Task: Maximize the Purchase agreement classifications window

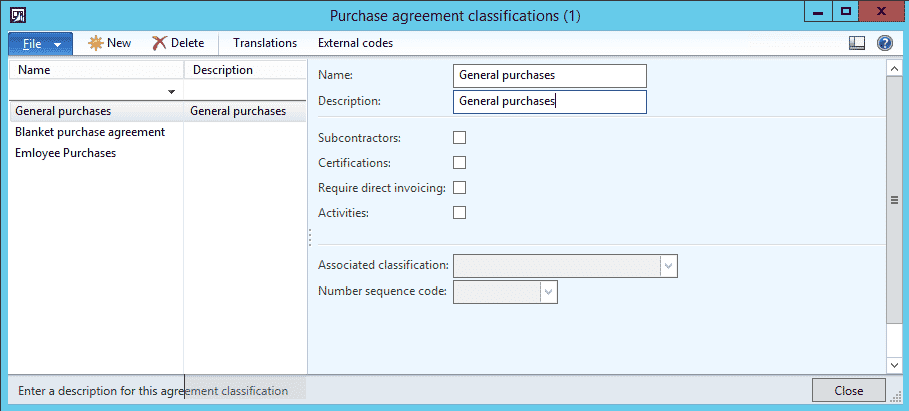Action: click(846, 12)
